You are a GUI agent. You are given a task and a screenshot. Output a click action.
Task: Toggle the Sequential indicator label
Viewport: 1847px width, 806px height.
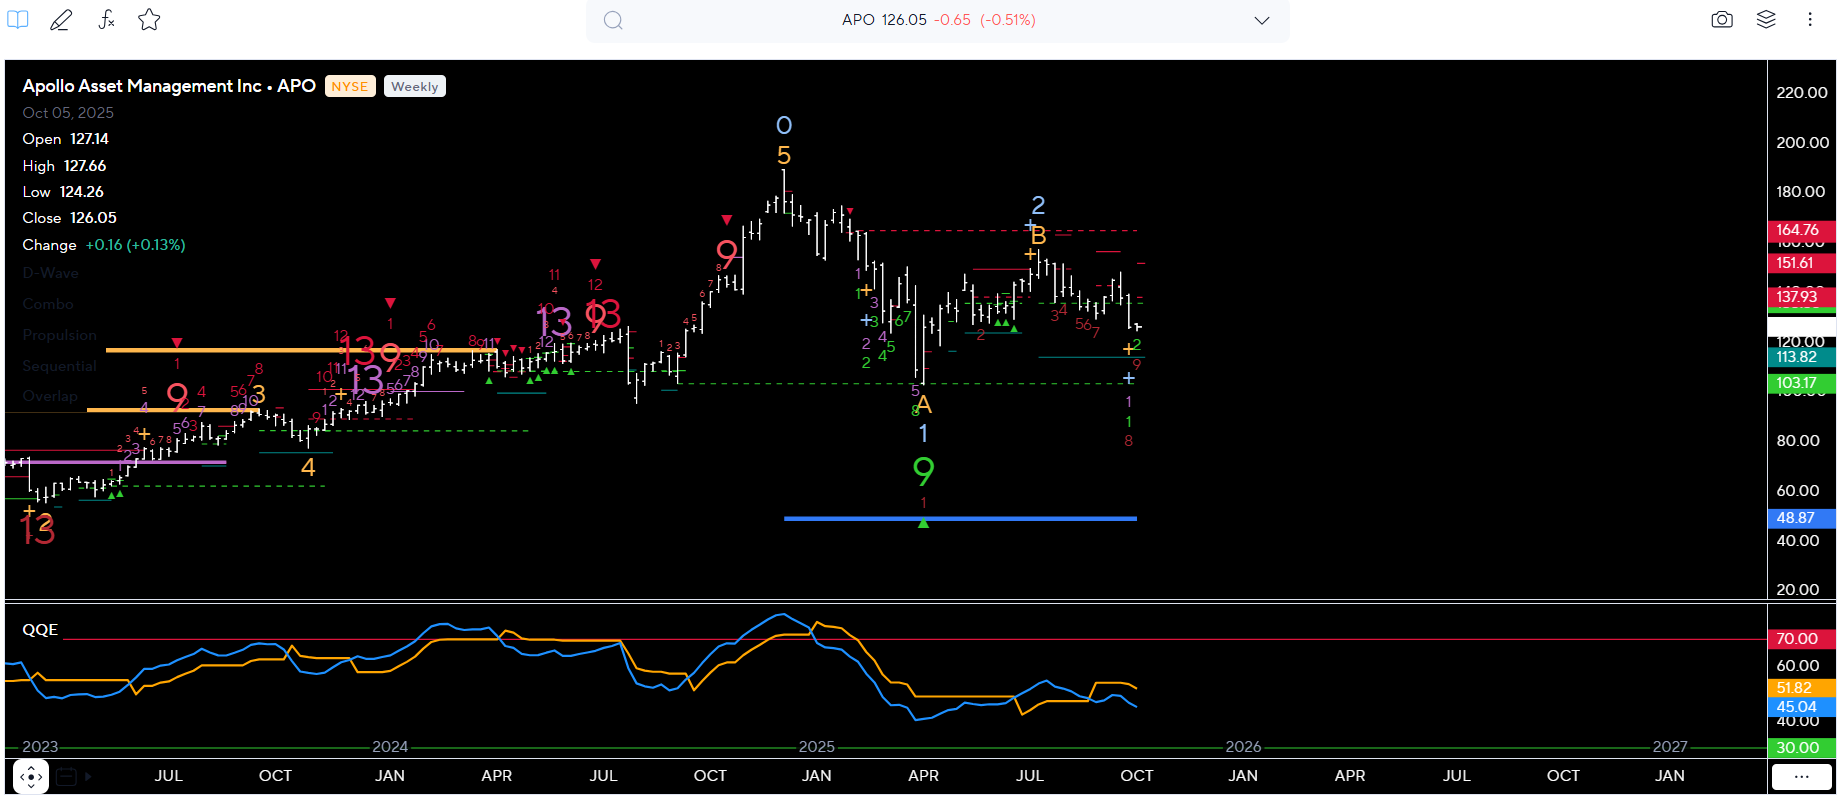[x=59, y=366]
